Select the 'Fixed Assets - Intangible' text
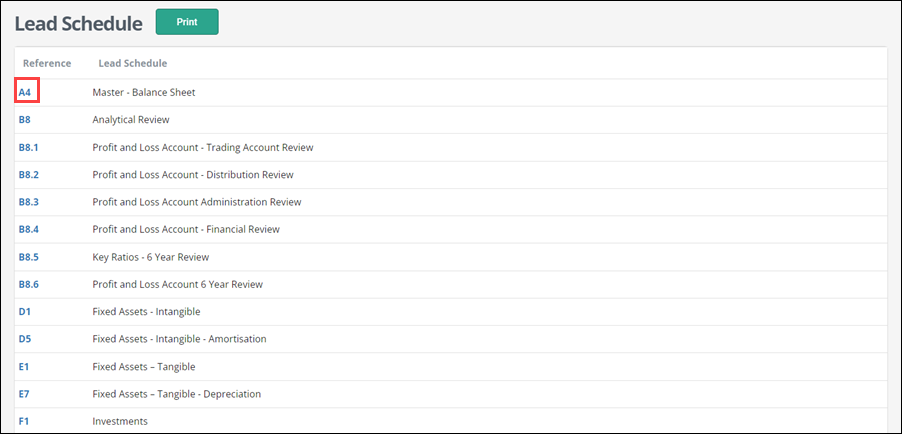 click(x=146, y=311)
